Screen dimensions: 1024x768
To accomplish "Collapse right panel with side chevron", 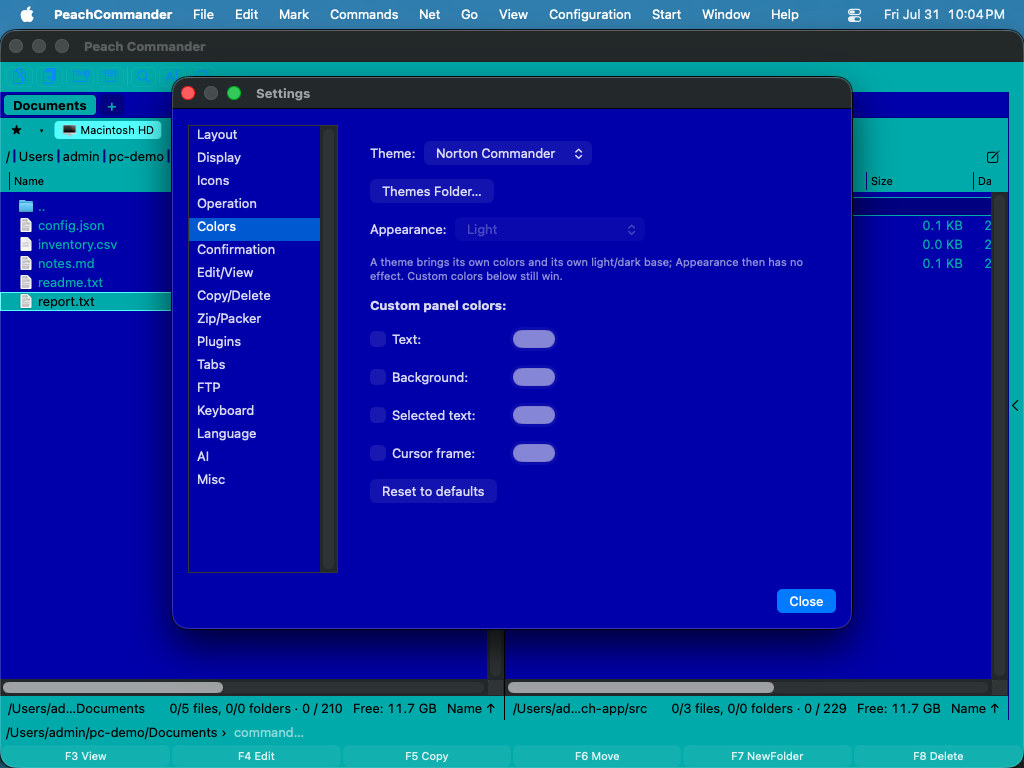I will point(1016,406).
